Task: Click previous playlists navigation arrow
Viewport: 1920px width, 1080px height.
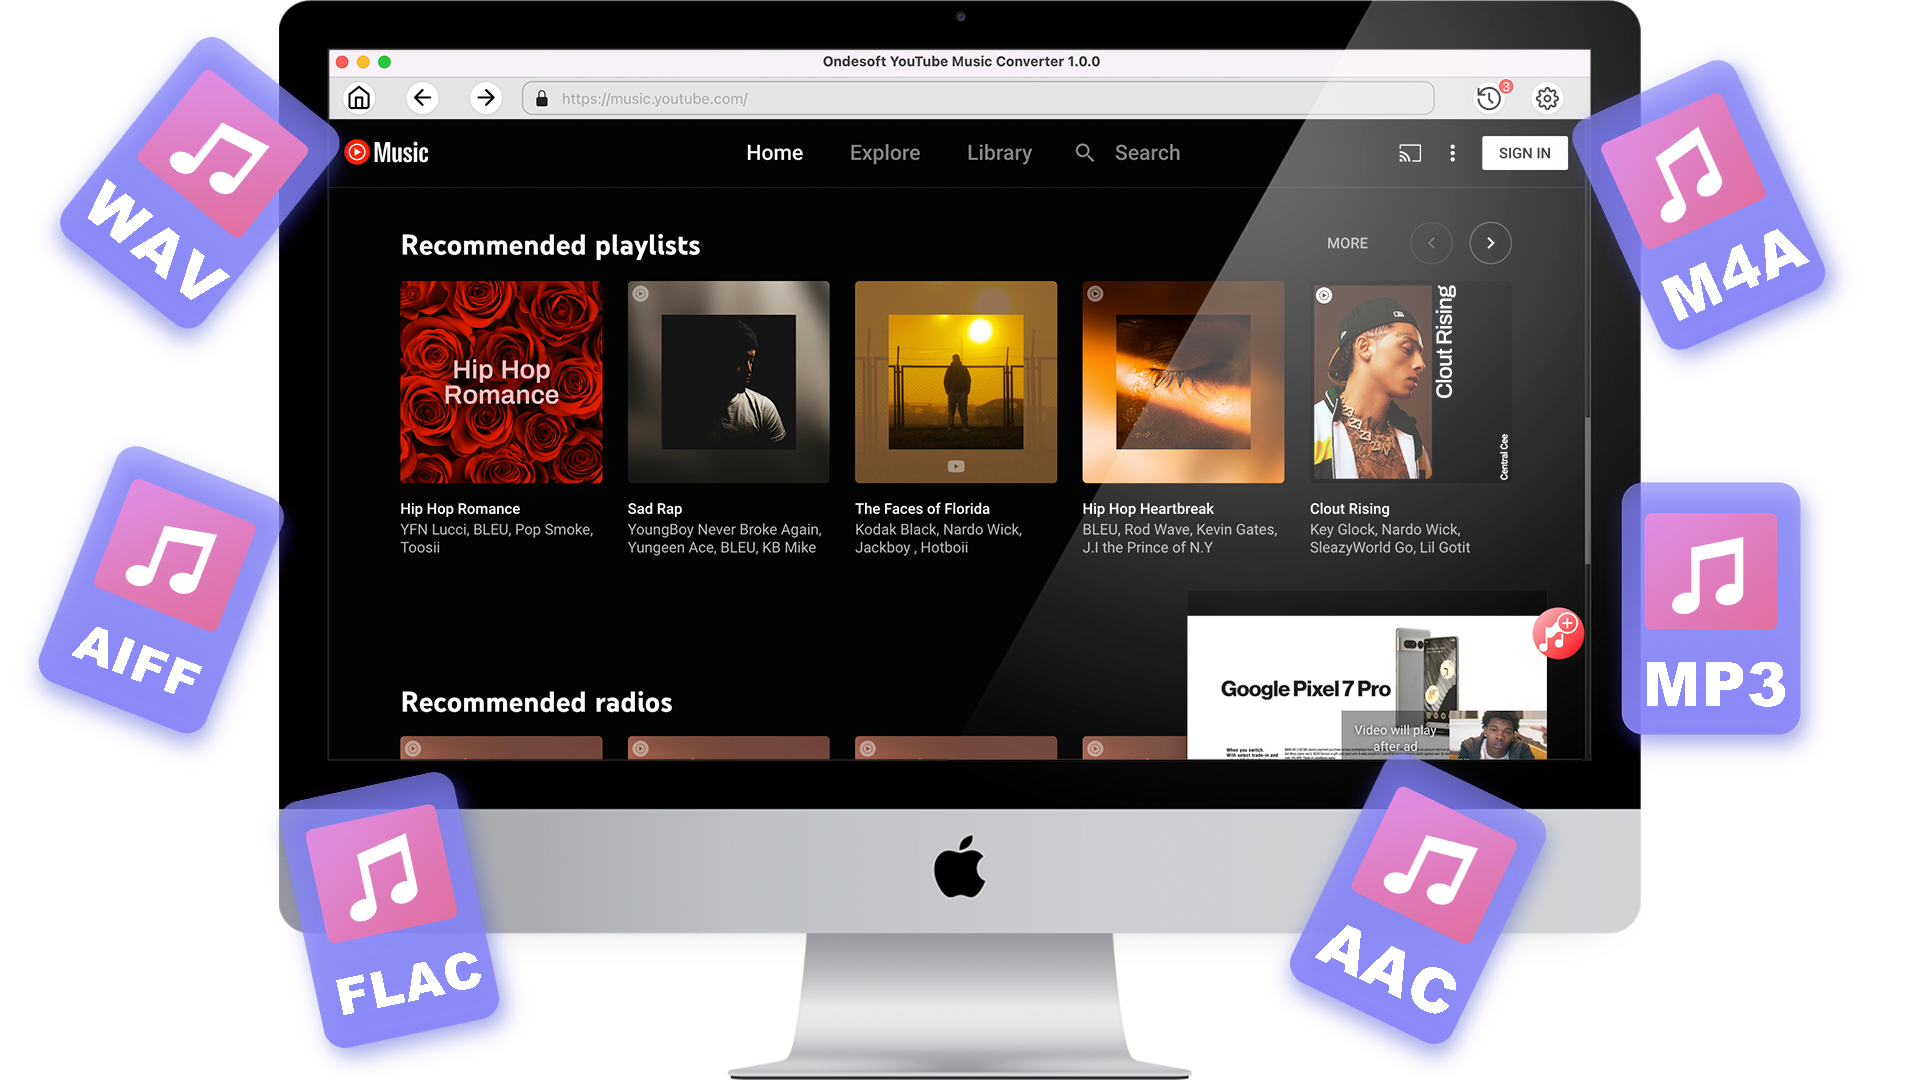Action: click(1431, 243)
